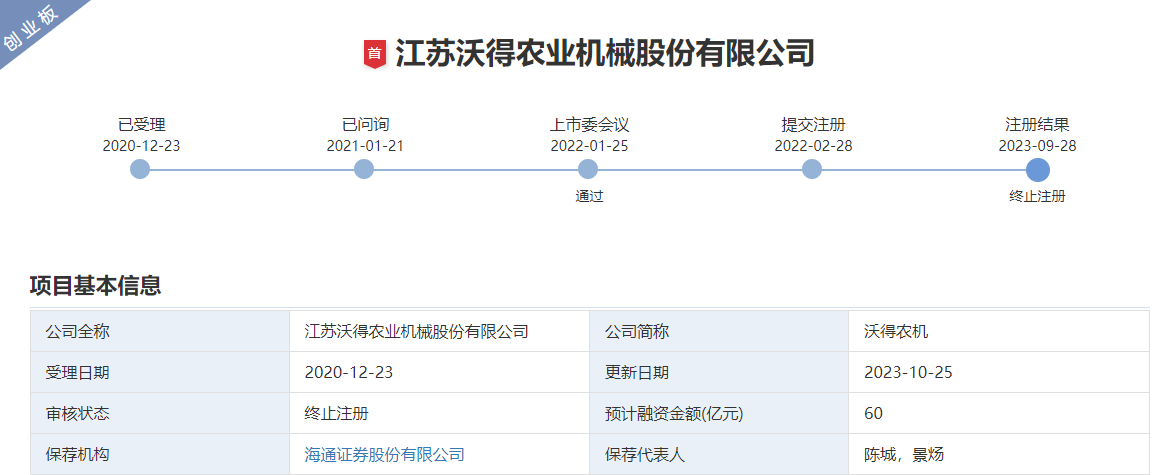Viewport: 1154px width, 475px height.
Task: Click the red 首 badge icon
Action: 374,54
